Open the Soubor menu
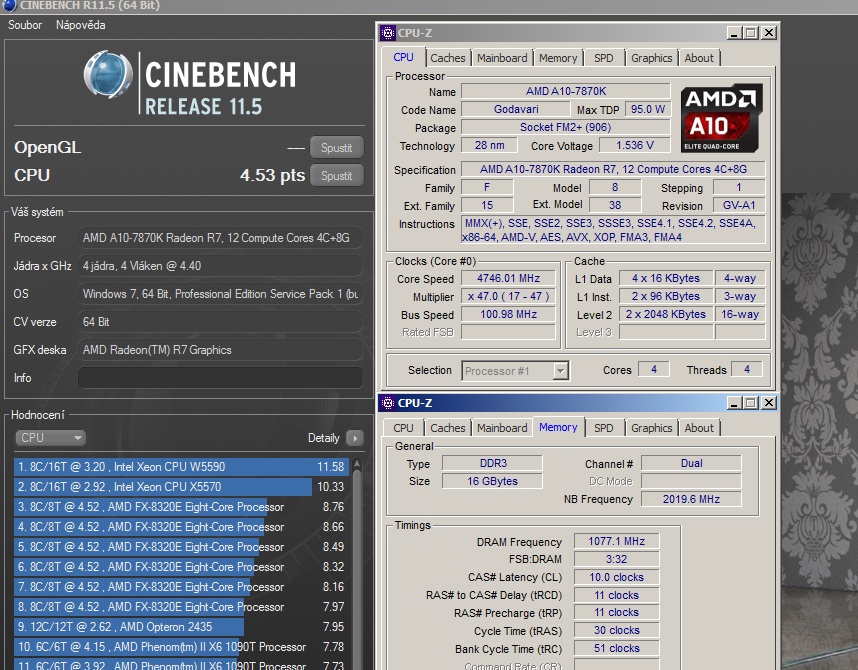The image size is (858, 670). (x=25, y=25)
